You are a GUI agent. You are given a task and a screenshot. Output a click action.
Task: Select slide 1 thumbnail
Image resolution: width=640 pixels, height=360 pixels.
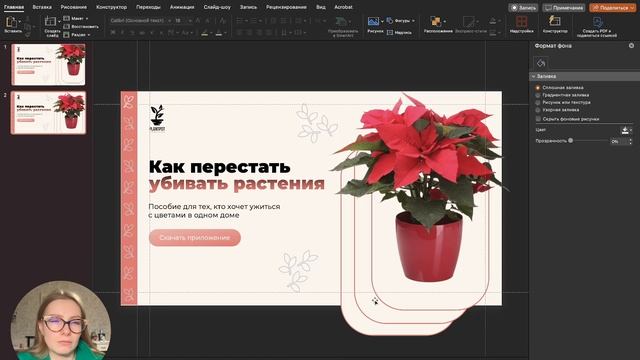tap(49, 64)
